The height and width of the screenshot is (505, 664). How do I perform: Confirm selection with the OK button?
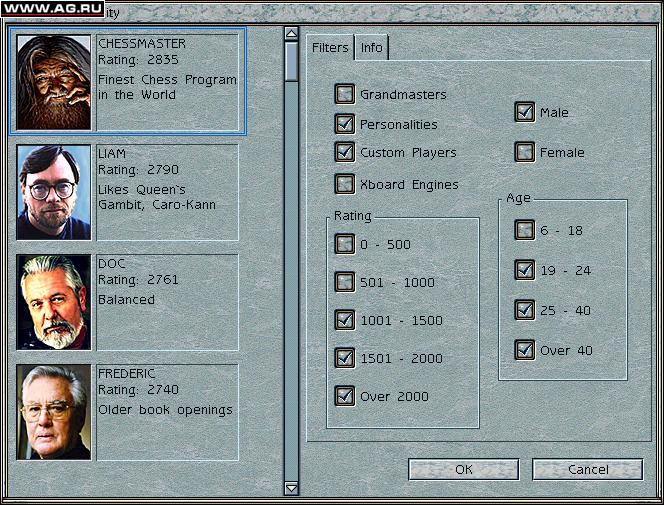point(464,469)
